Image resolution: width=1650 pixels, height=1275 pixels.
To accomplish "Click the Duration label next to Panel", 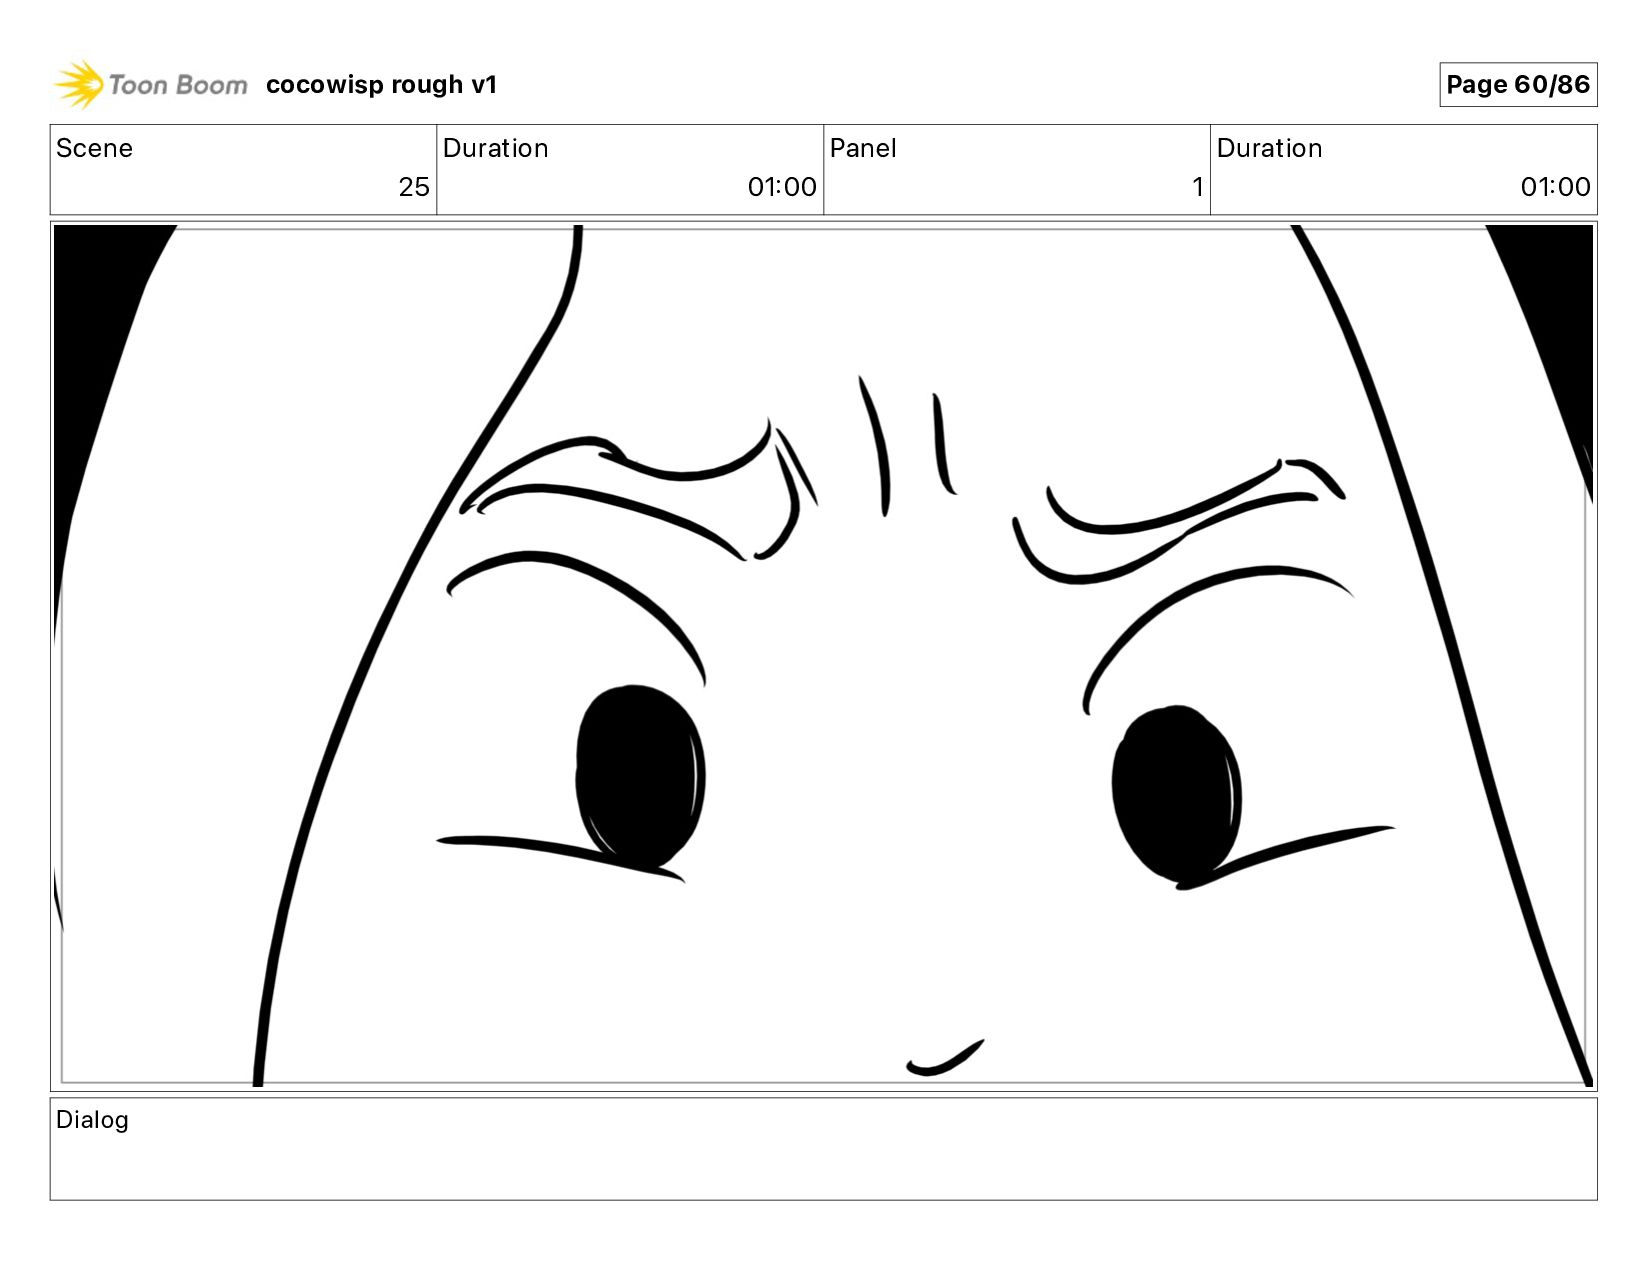I will tap(1270, 148).
